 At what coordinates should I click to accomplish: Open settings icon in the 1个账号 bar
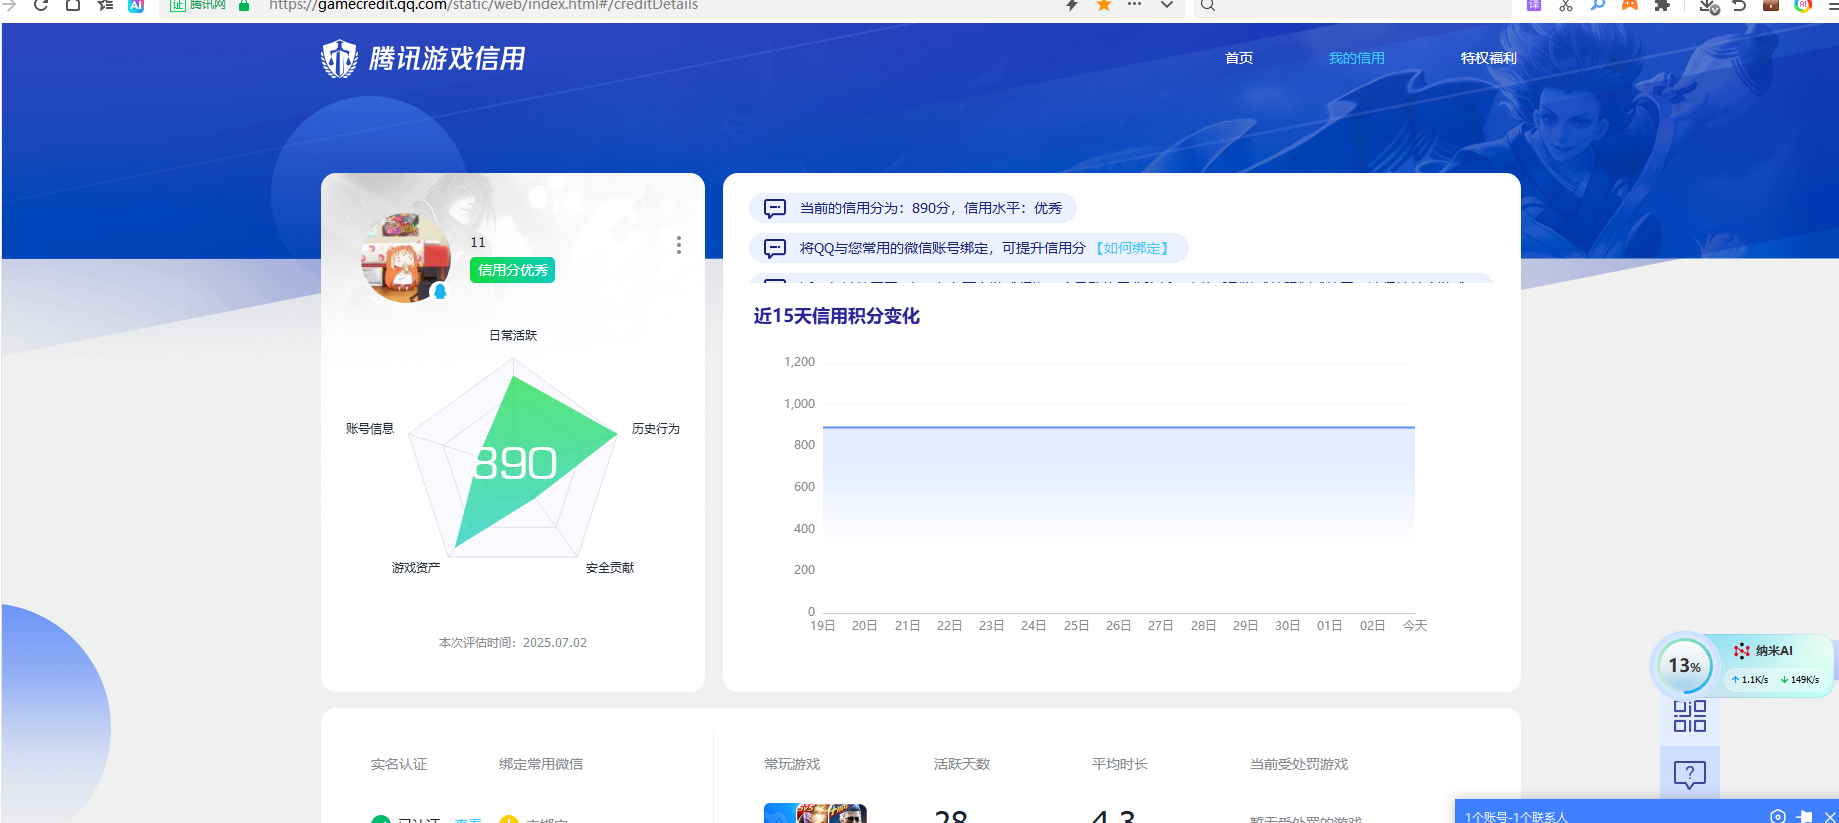1777,816
